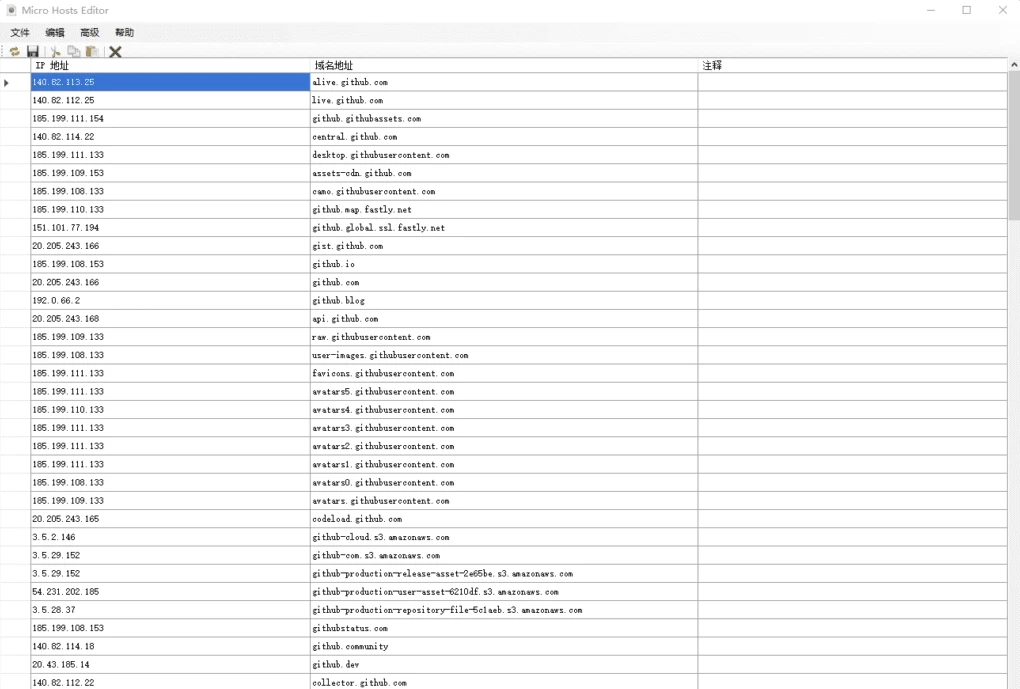The image size is (1020, 689).
Task: Click the copy toolbar icon
Action: point(74,52)
